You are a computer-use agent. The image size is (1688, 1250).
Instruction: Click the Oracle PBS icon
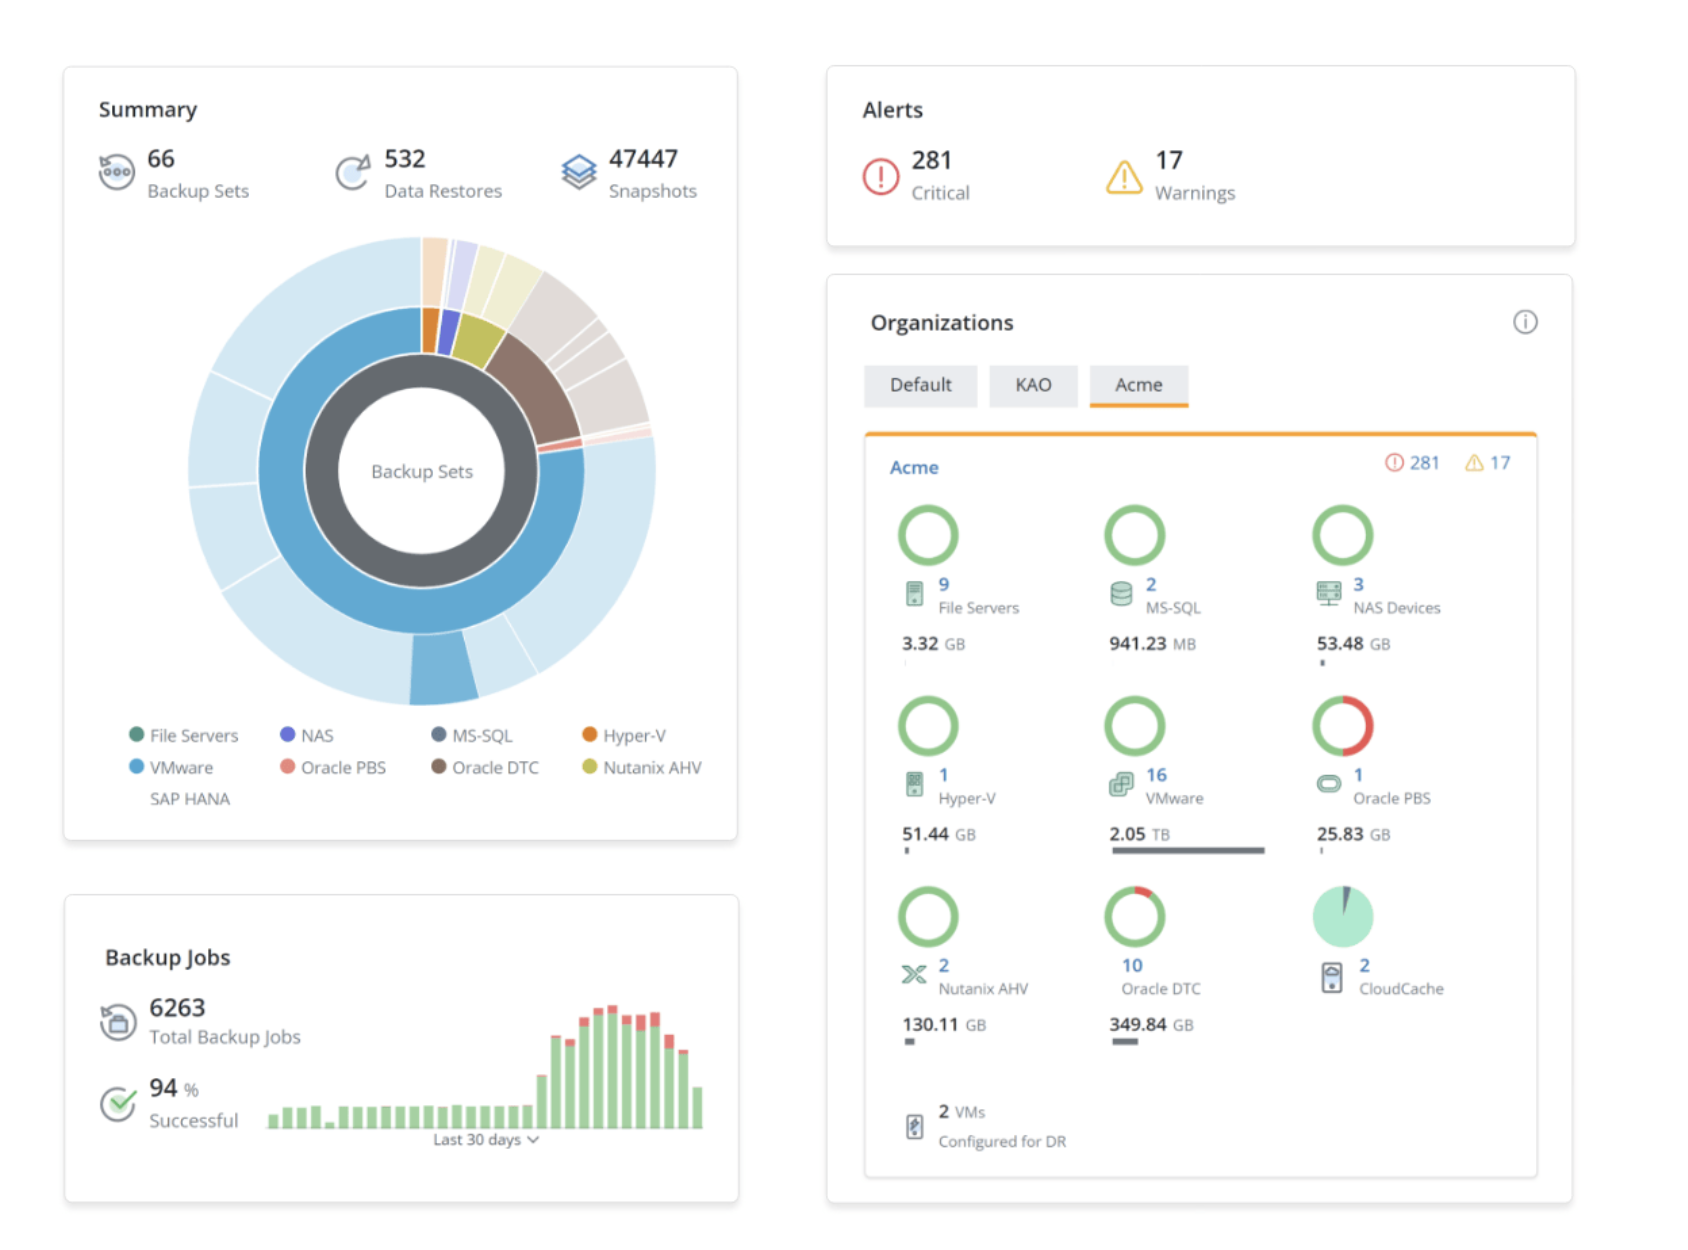[x=1329, y=784]
